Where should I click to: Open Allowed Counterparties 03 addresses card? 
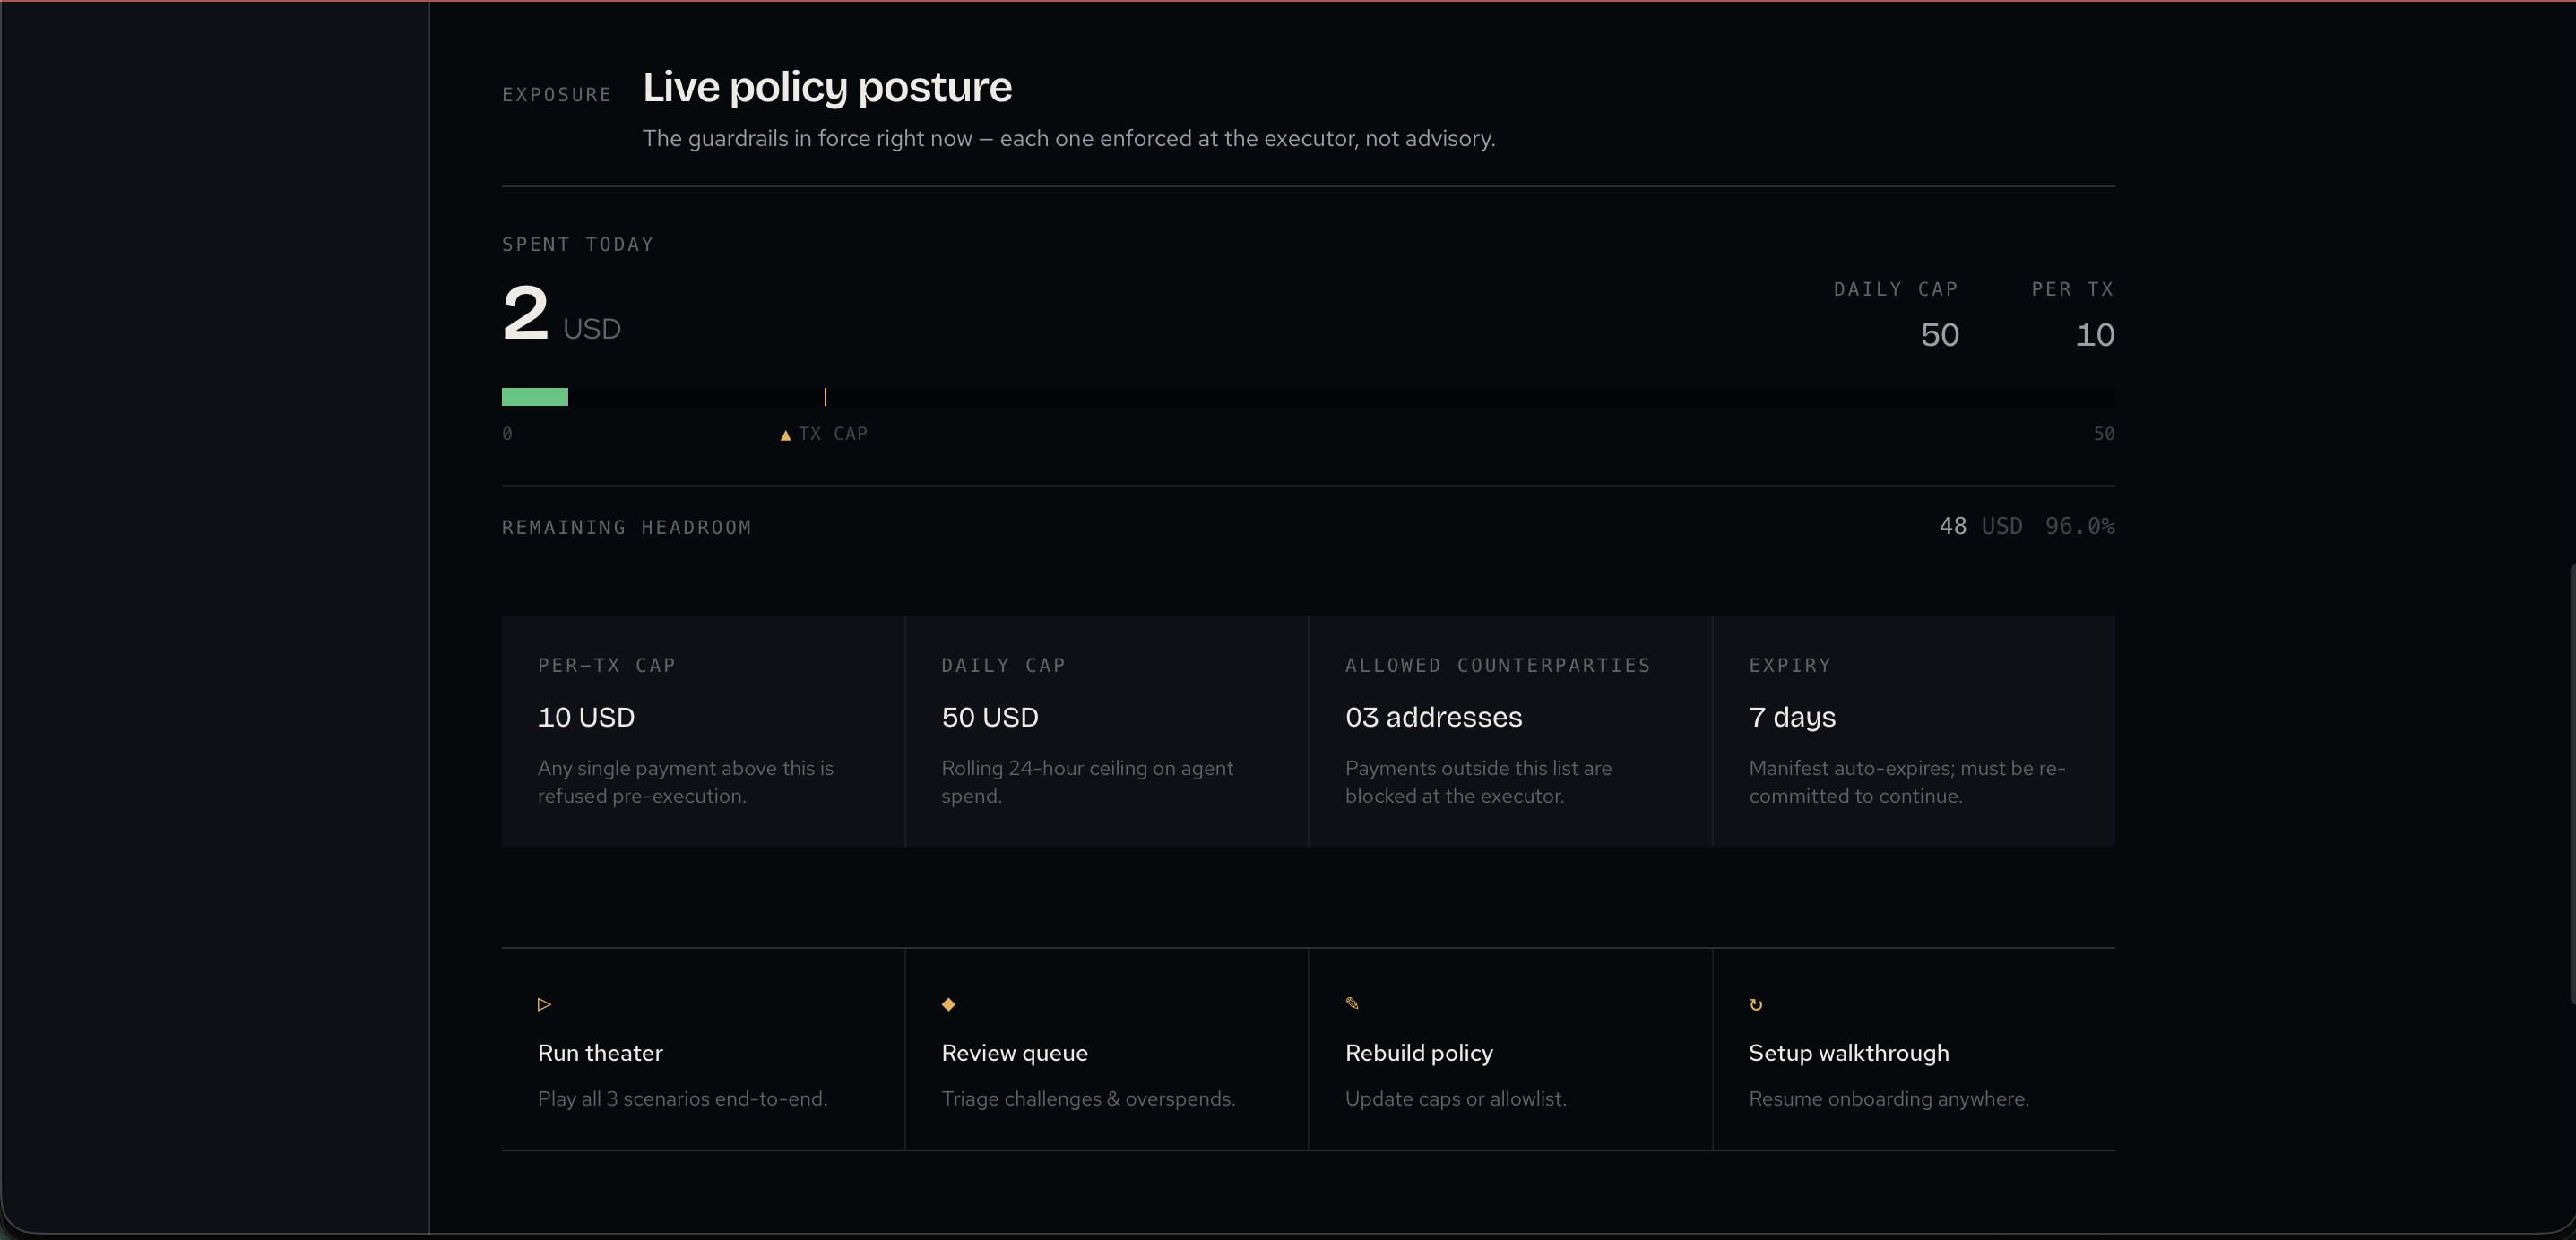tap(1510, 731)
